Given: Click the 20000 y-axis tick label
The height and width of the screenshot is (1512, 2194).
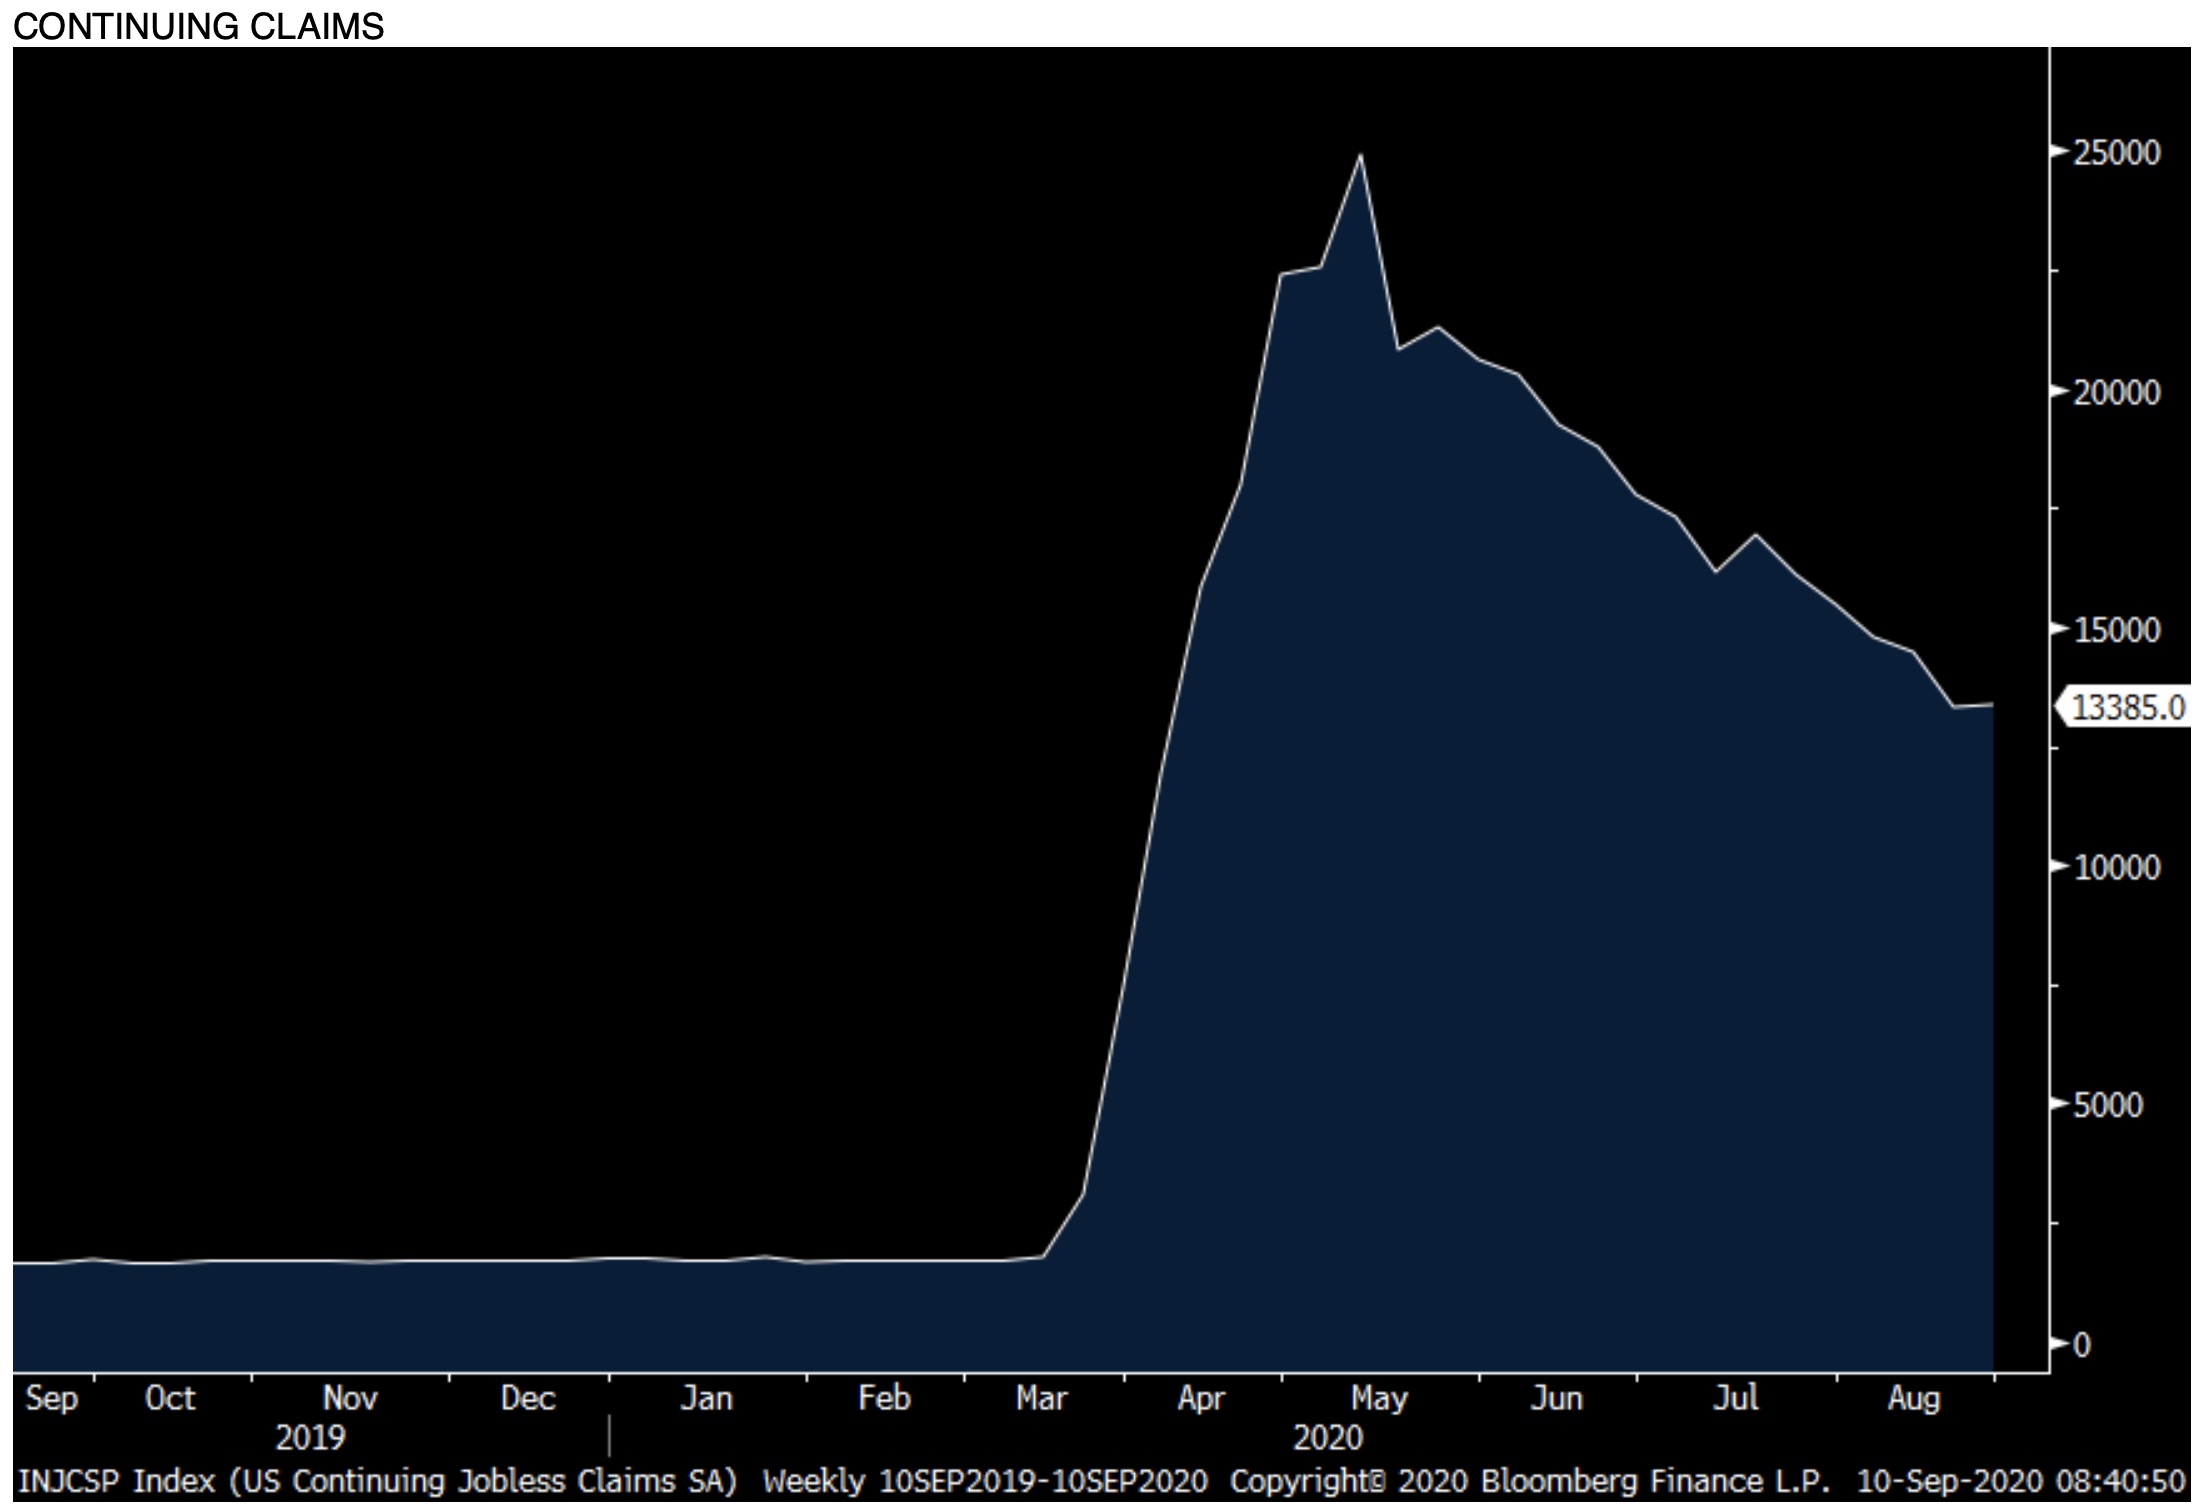Looking at the screenshot, I should tap(2116, 392).
